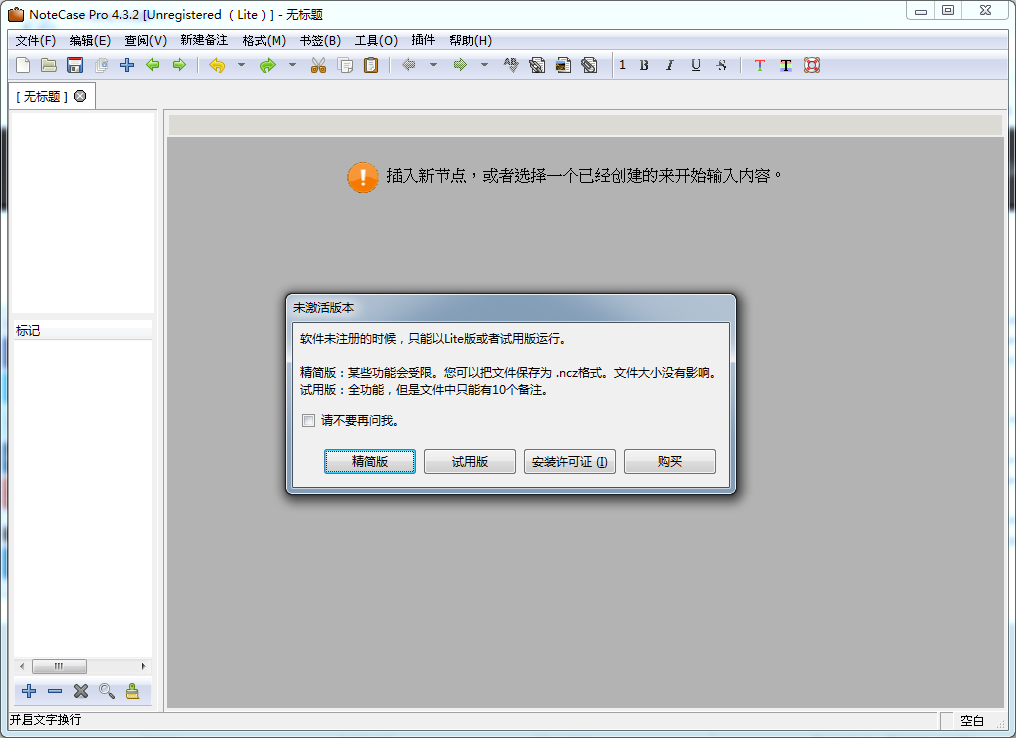Choose the 精简版 button

point(370,461)
